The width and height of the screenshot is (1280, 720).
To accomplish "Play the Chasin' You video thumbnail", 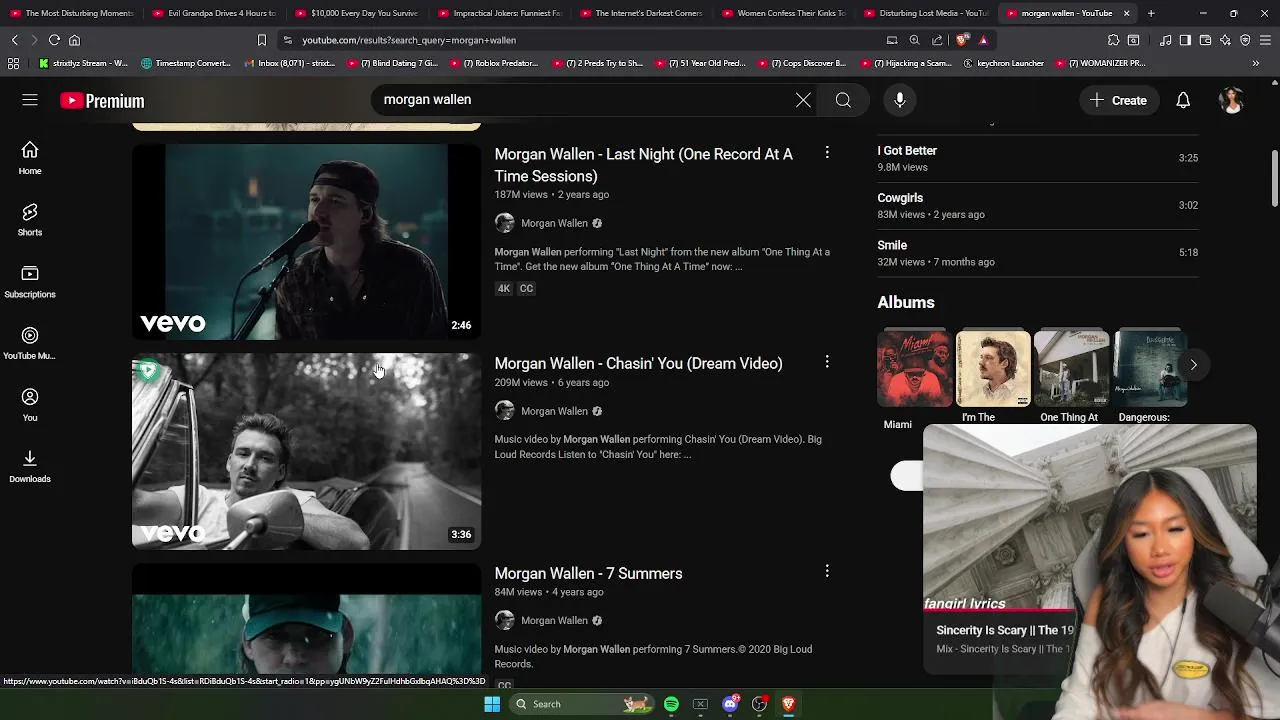I will click(306, 451).
